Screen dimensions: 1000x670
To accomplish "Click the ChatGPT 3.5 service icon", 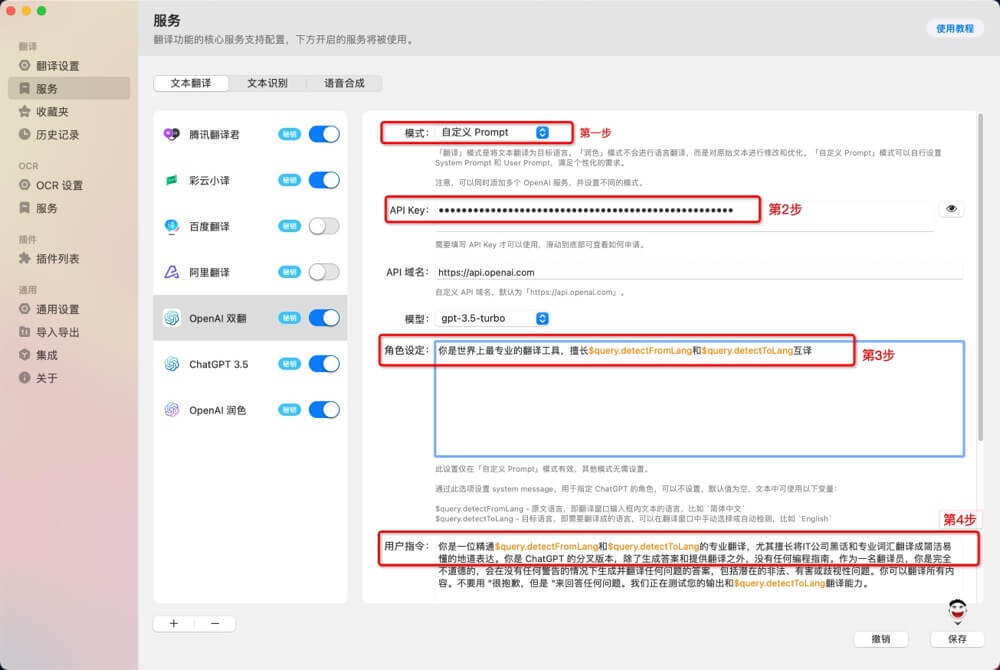I will coord(172,364).
